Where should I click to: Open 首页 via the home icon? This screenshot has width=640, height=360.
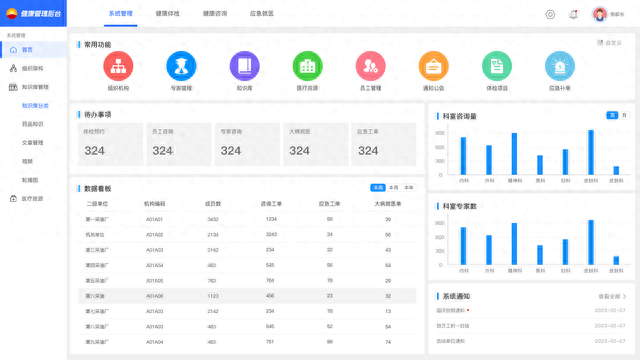pyautogui.click(x=13, y=50)
